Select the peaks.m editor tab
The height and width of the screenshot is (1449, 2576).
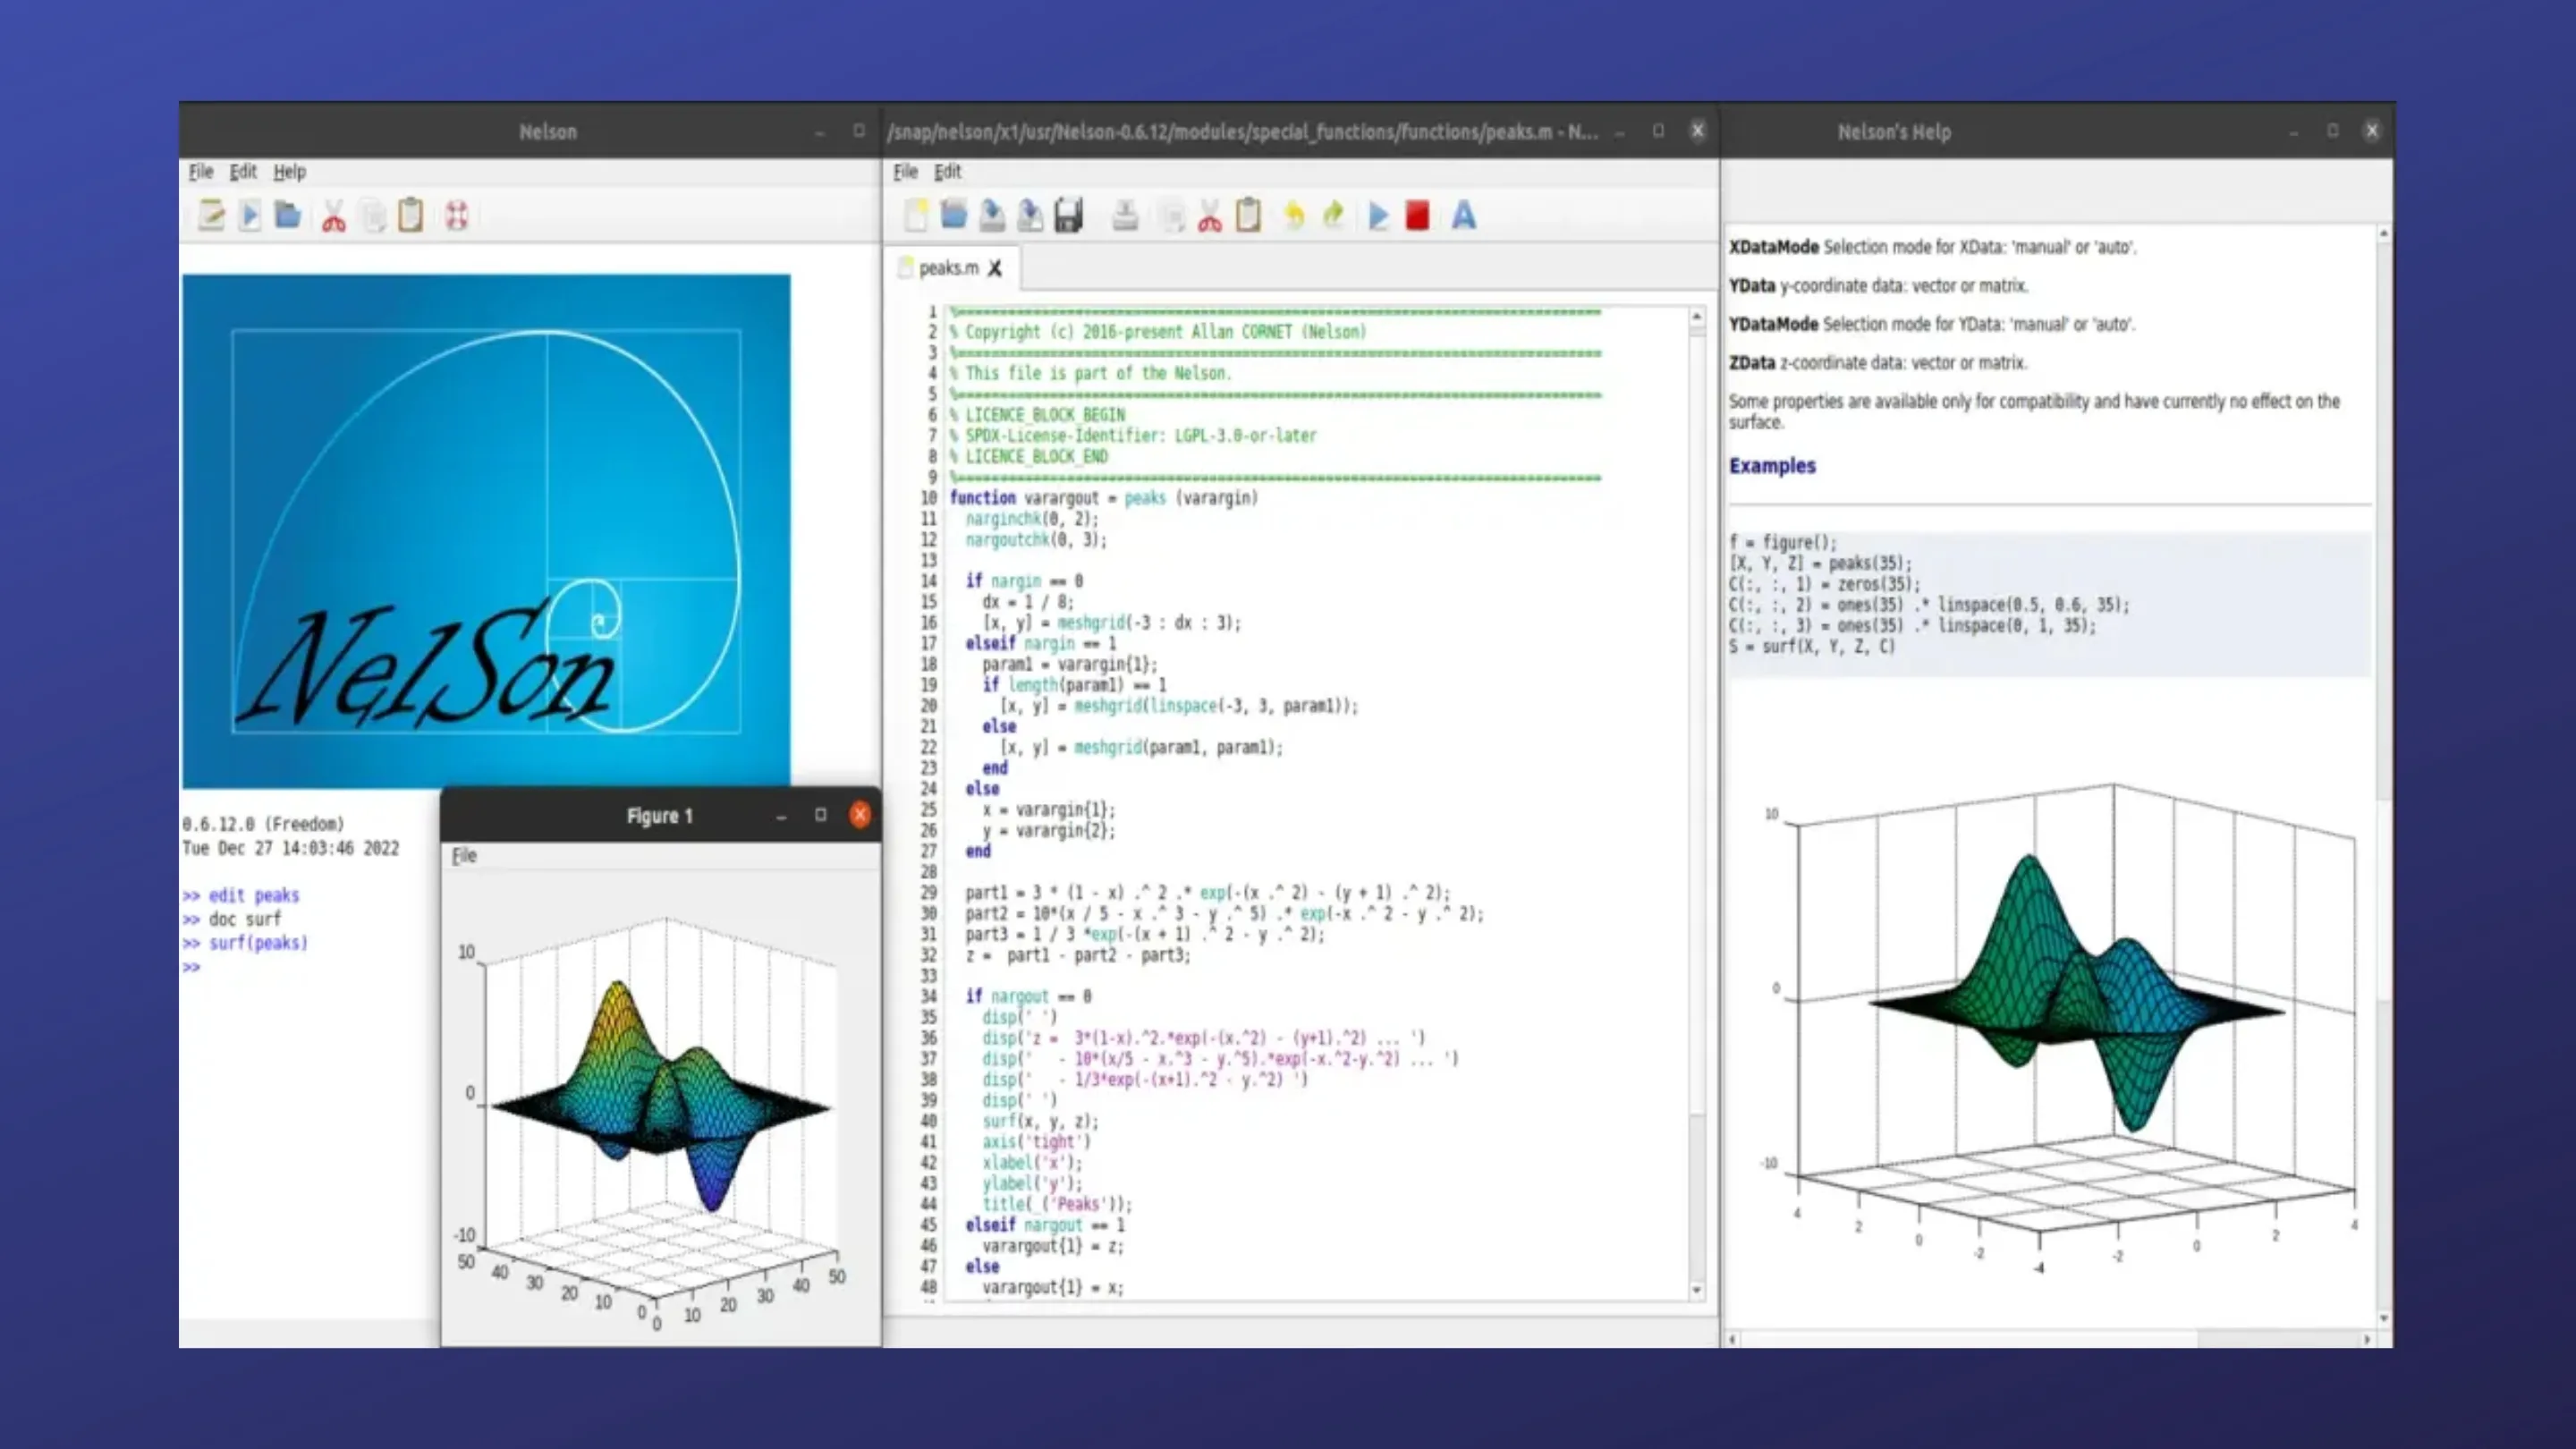tap(948, 268)
